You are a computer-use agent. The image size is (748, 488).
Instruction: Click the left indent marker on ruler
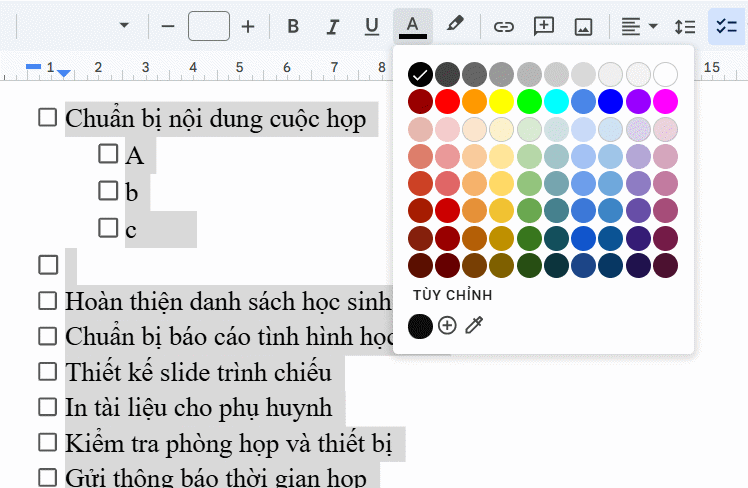(x=63, y=73)
